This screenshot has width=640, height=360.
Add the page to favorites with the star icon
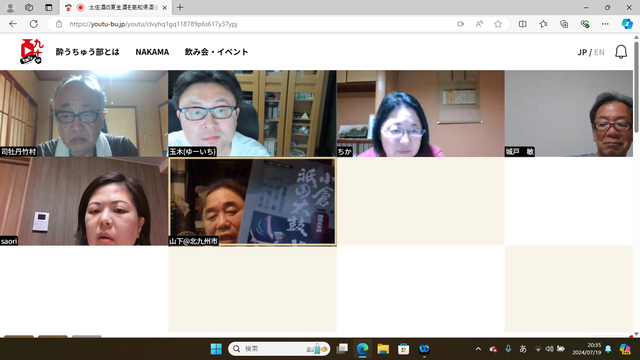click(498, 24)
